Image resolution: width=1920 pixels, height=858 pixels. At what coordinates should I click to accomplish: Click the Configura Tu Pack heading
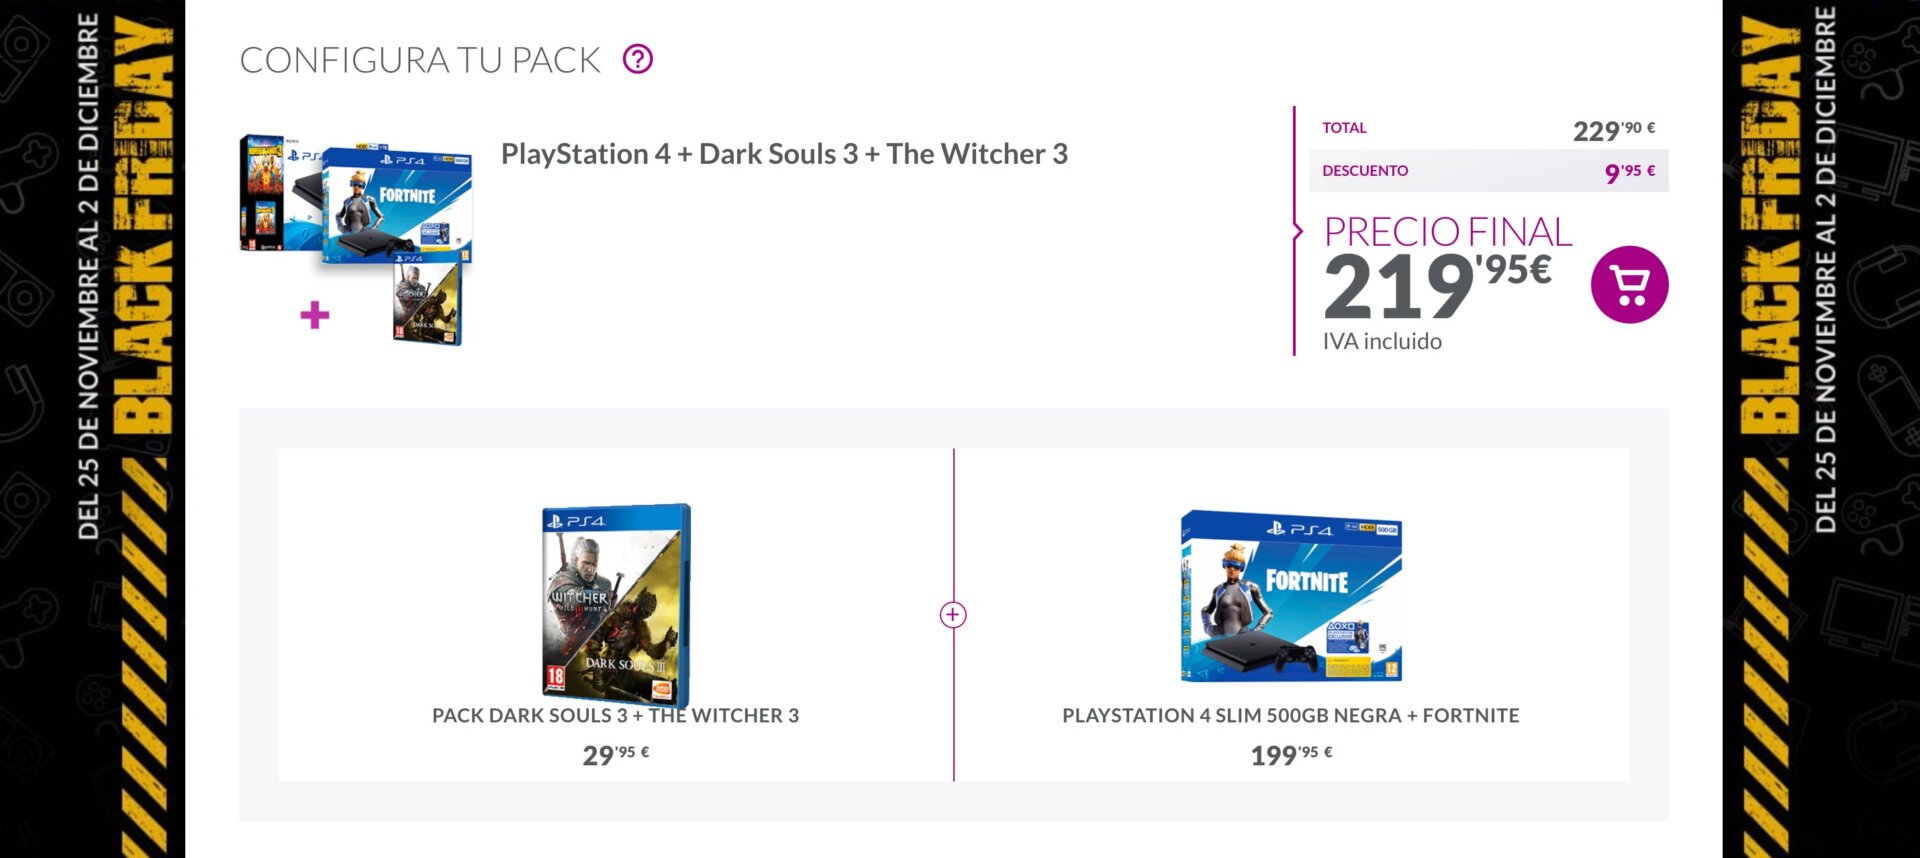click(420, 60)
